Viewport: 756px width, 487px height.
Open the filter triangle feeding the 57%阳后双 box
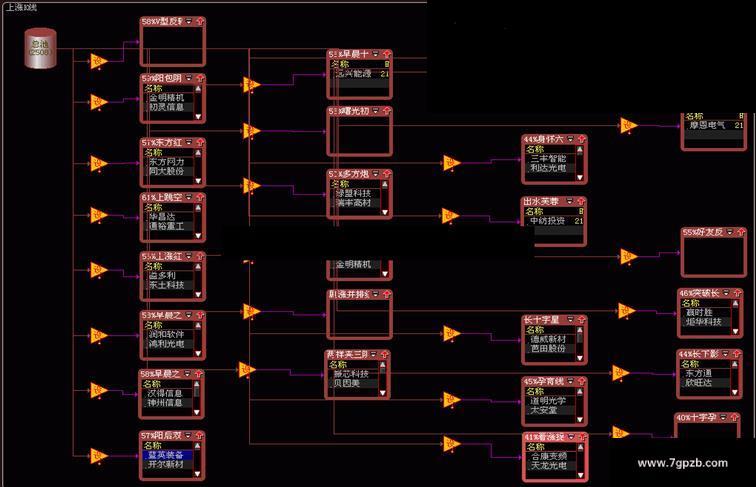[99, 456]
